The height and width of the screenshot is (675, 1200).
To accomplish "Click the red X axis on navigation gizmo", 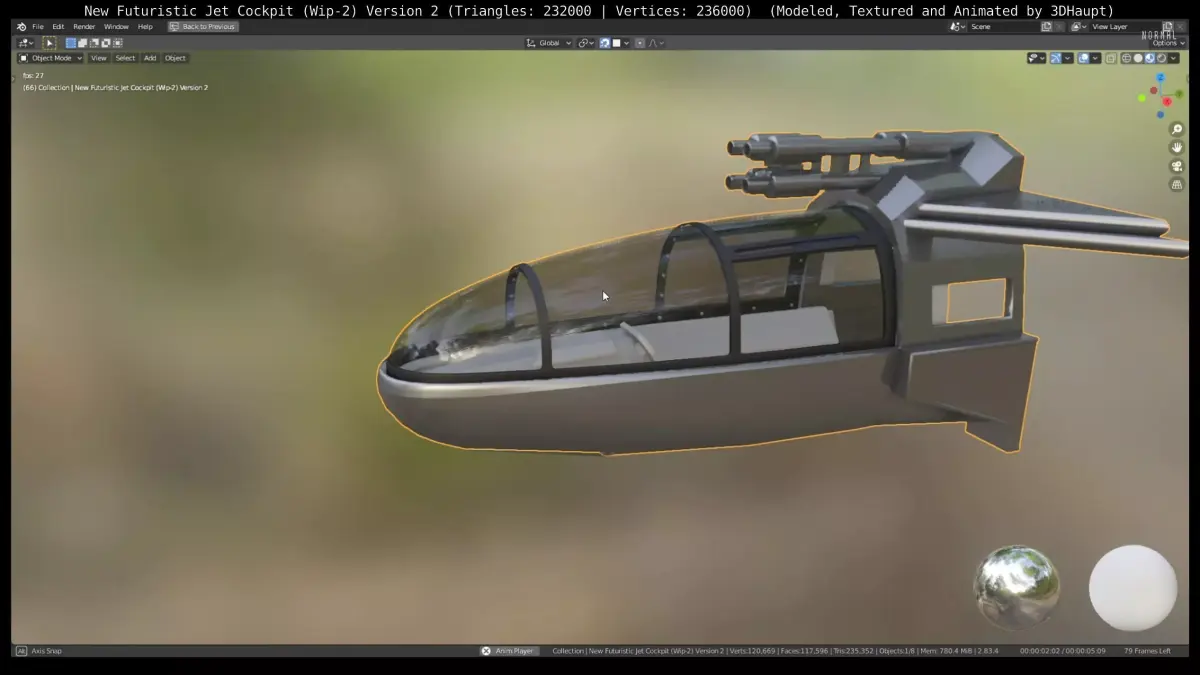I will tap(1167, 101).
